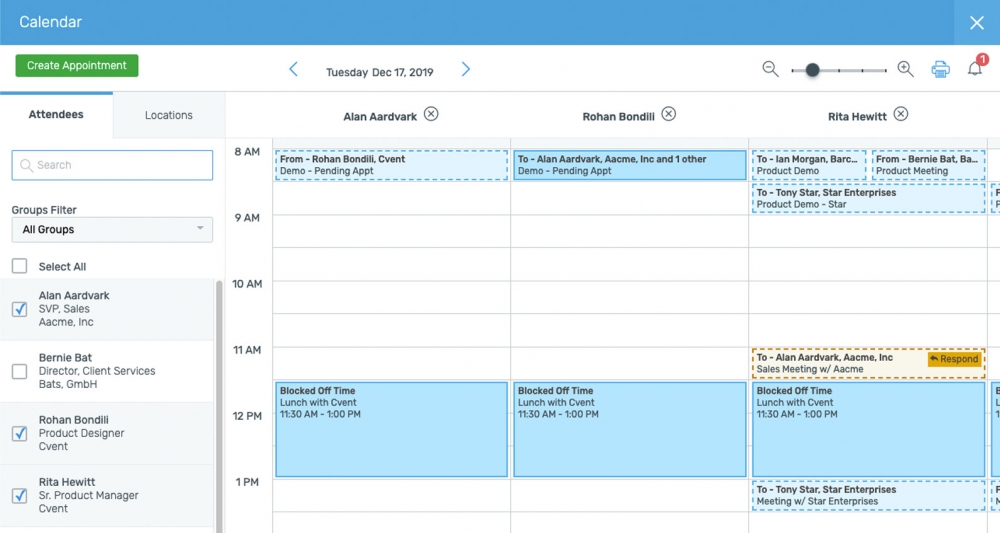Switch to the Attendees tab
The height and width of the screenshot is (533, 1000).
tap(56, 115)
